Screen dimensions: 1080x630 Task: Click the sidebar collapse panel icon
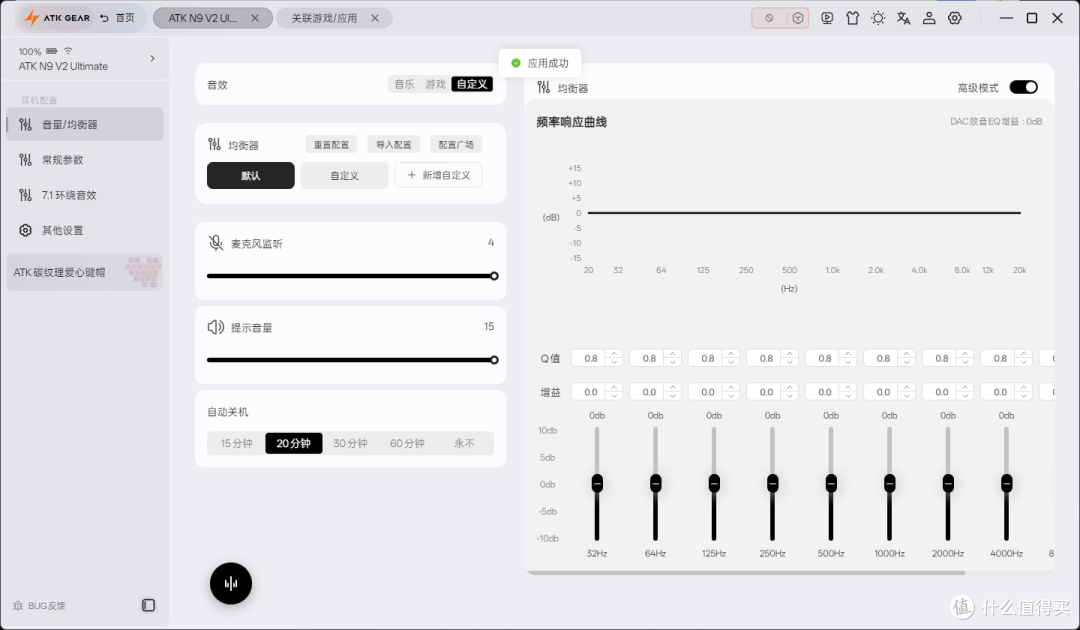tap(148, 605)
